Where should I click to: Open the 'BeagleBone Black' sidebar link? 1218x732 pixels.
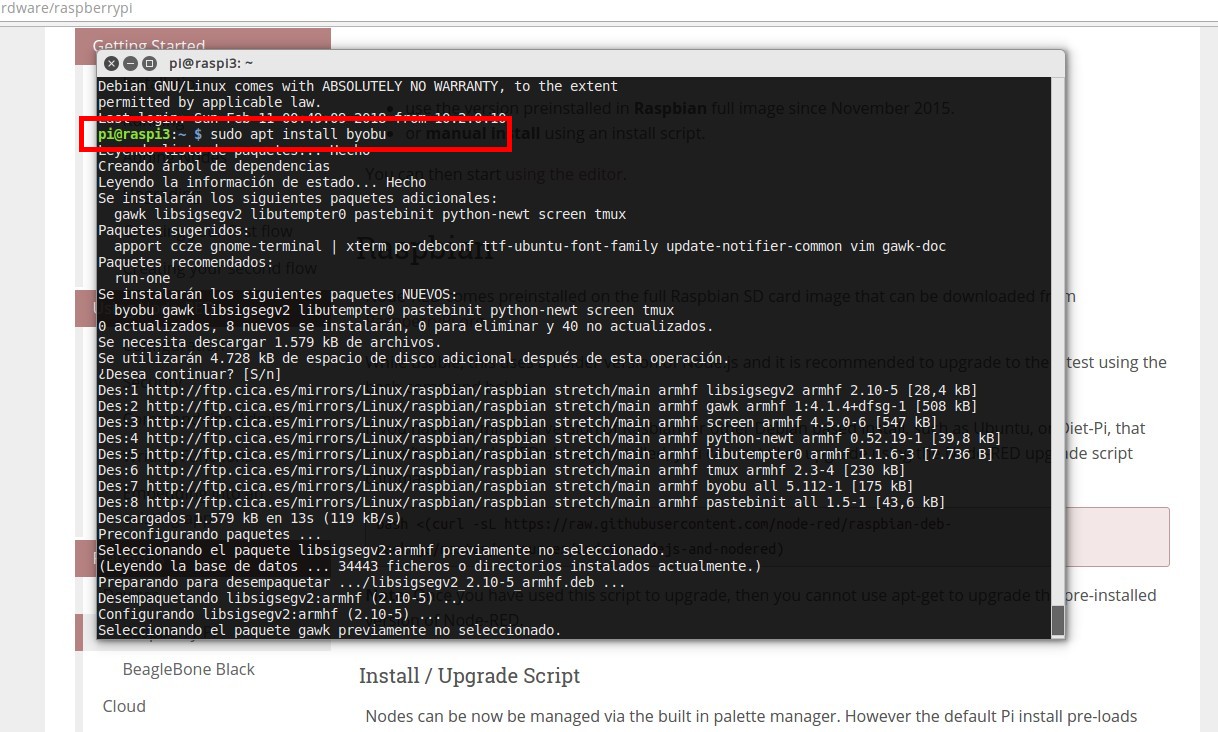point(189,669)
